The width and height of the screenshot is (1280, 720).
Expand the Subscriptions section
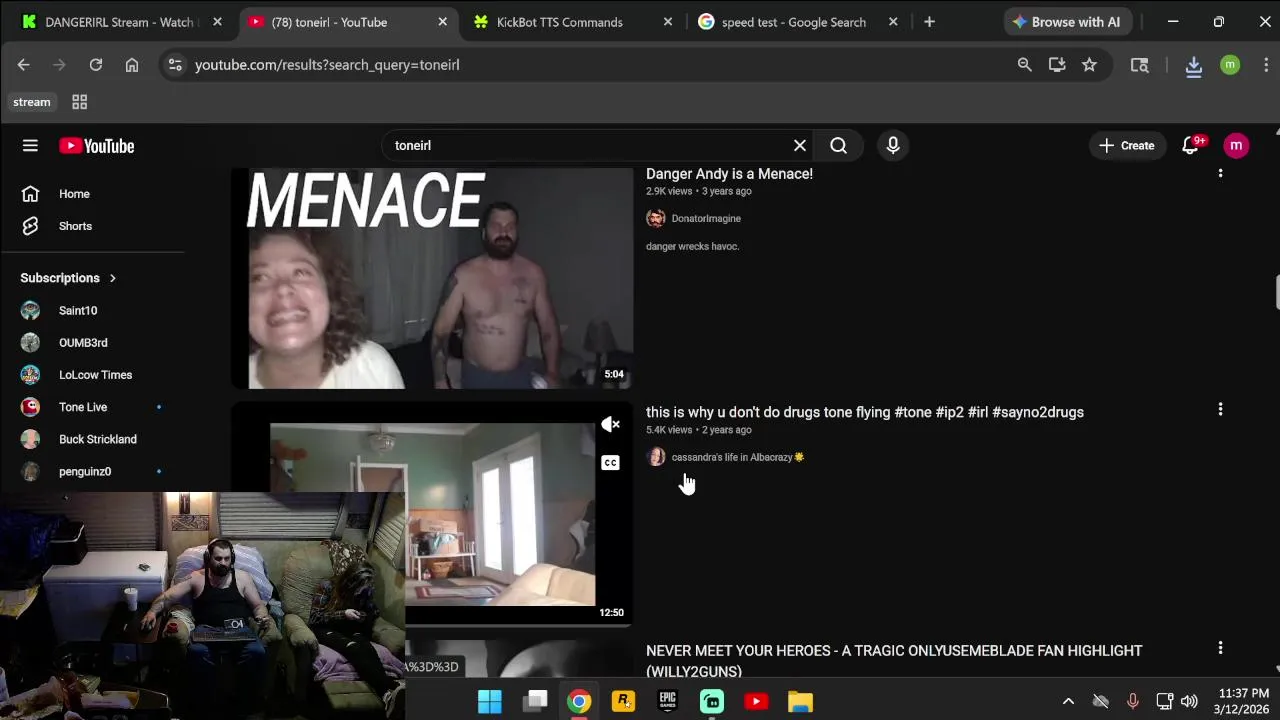[x=68, y=278]
